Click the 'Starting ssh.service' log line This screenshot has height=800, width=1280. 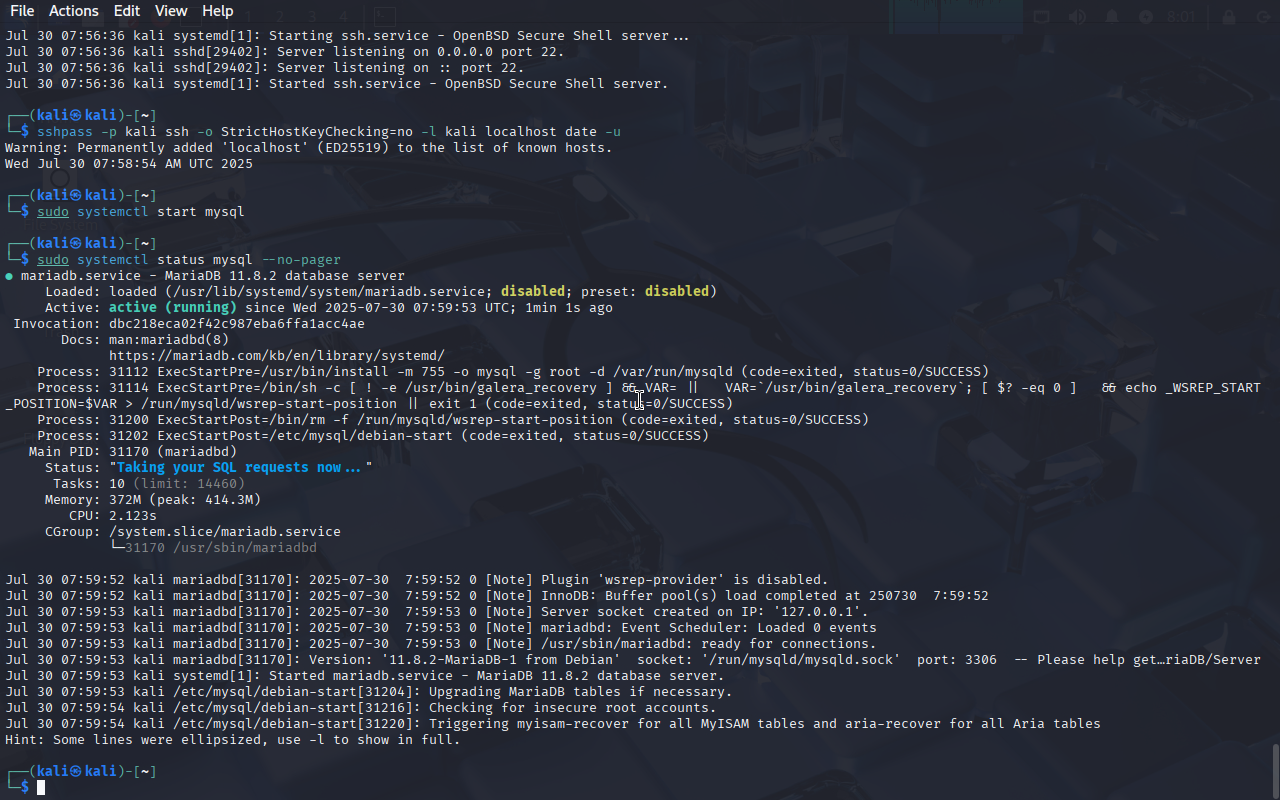coord(347,36)
